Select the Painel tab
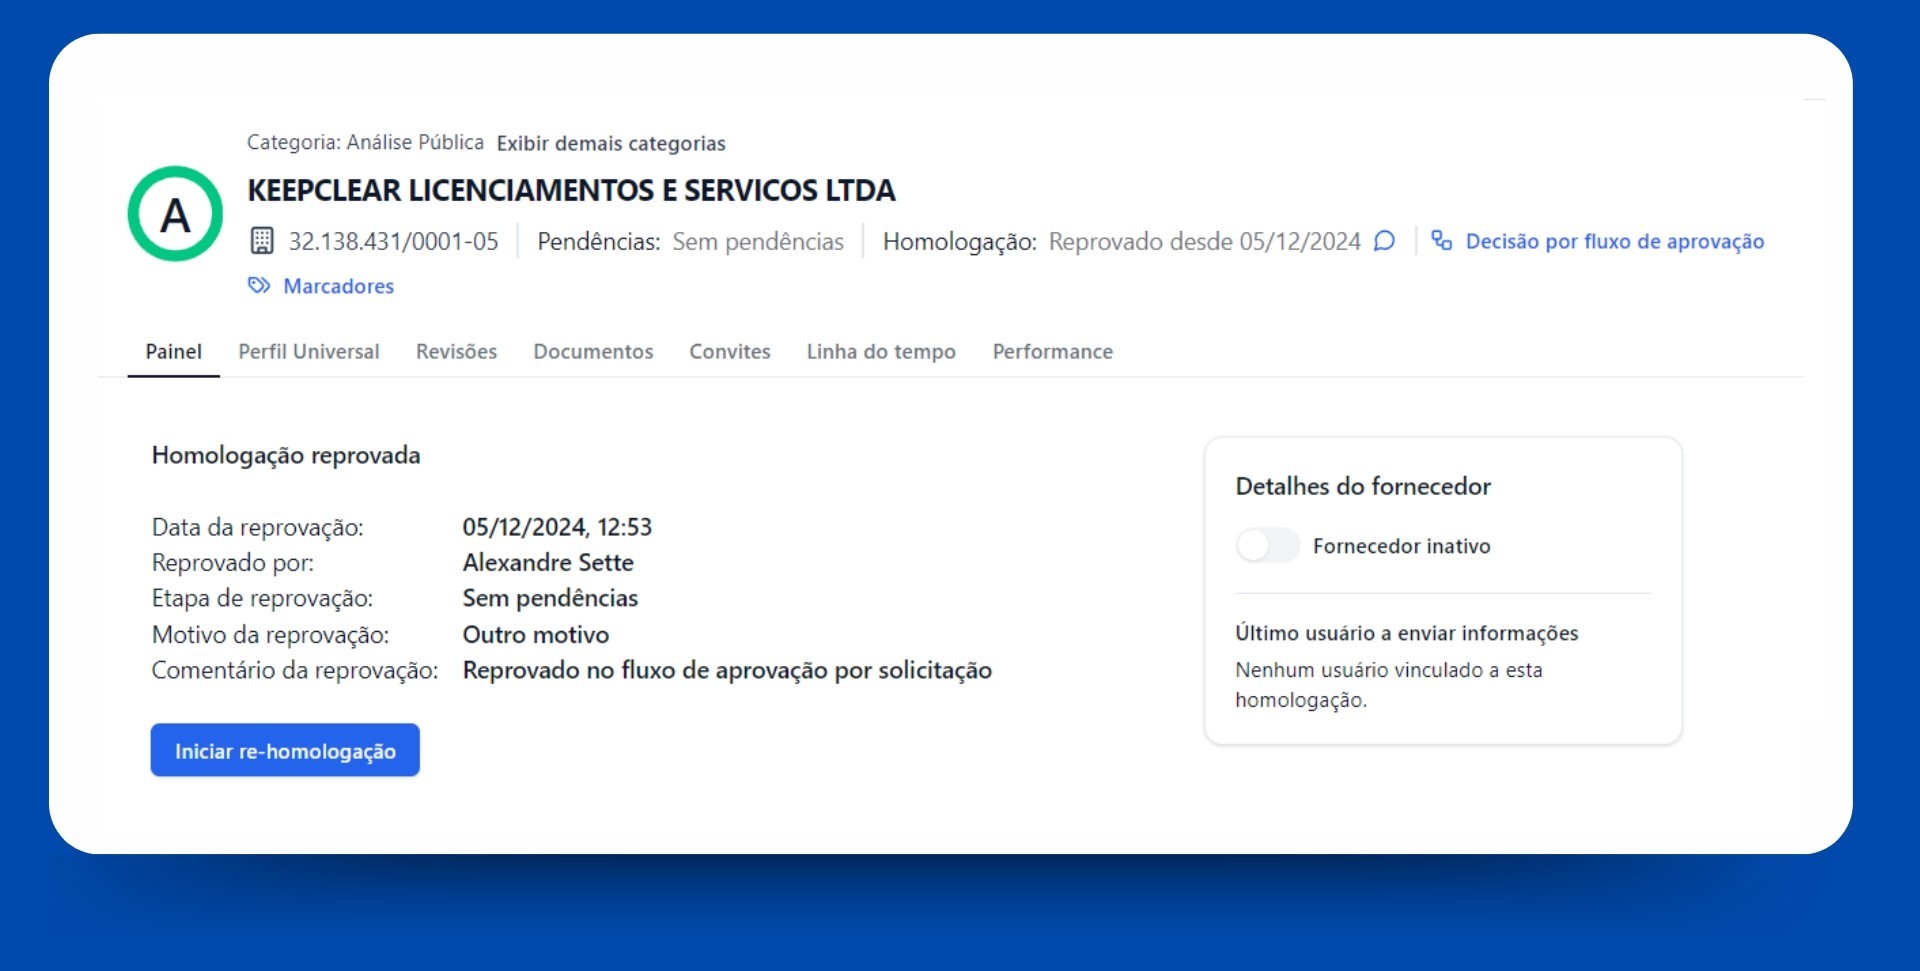 [x=173, y=352]
